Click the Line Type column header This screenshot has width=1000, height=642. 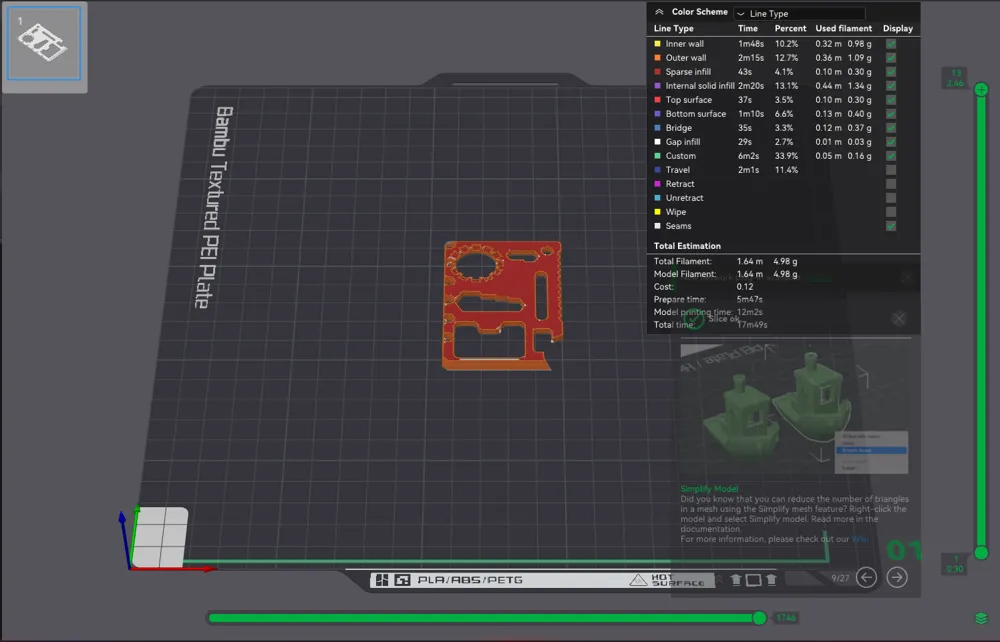pos(673,29)
